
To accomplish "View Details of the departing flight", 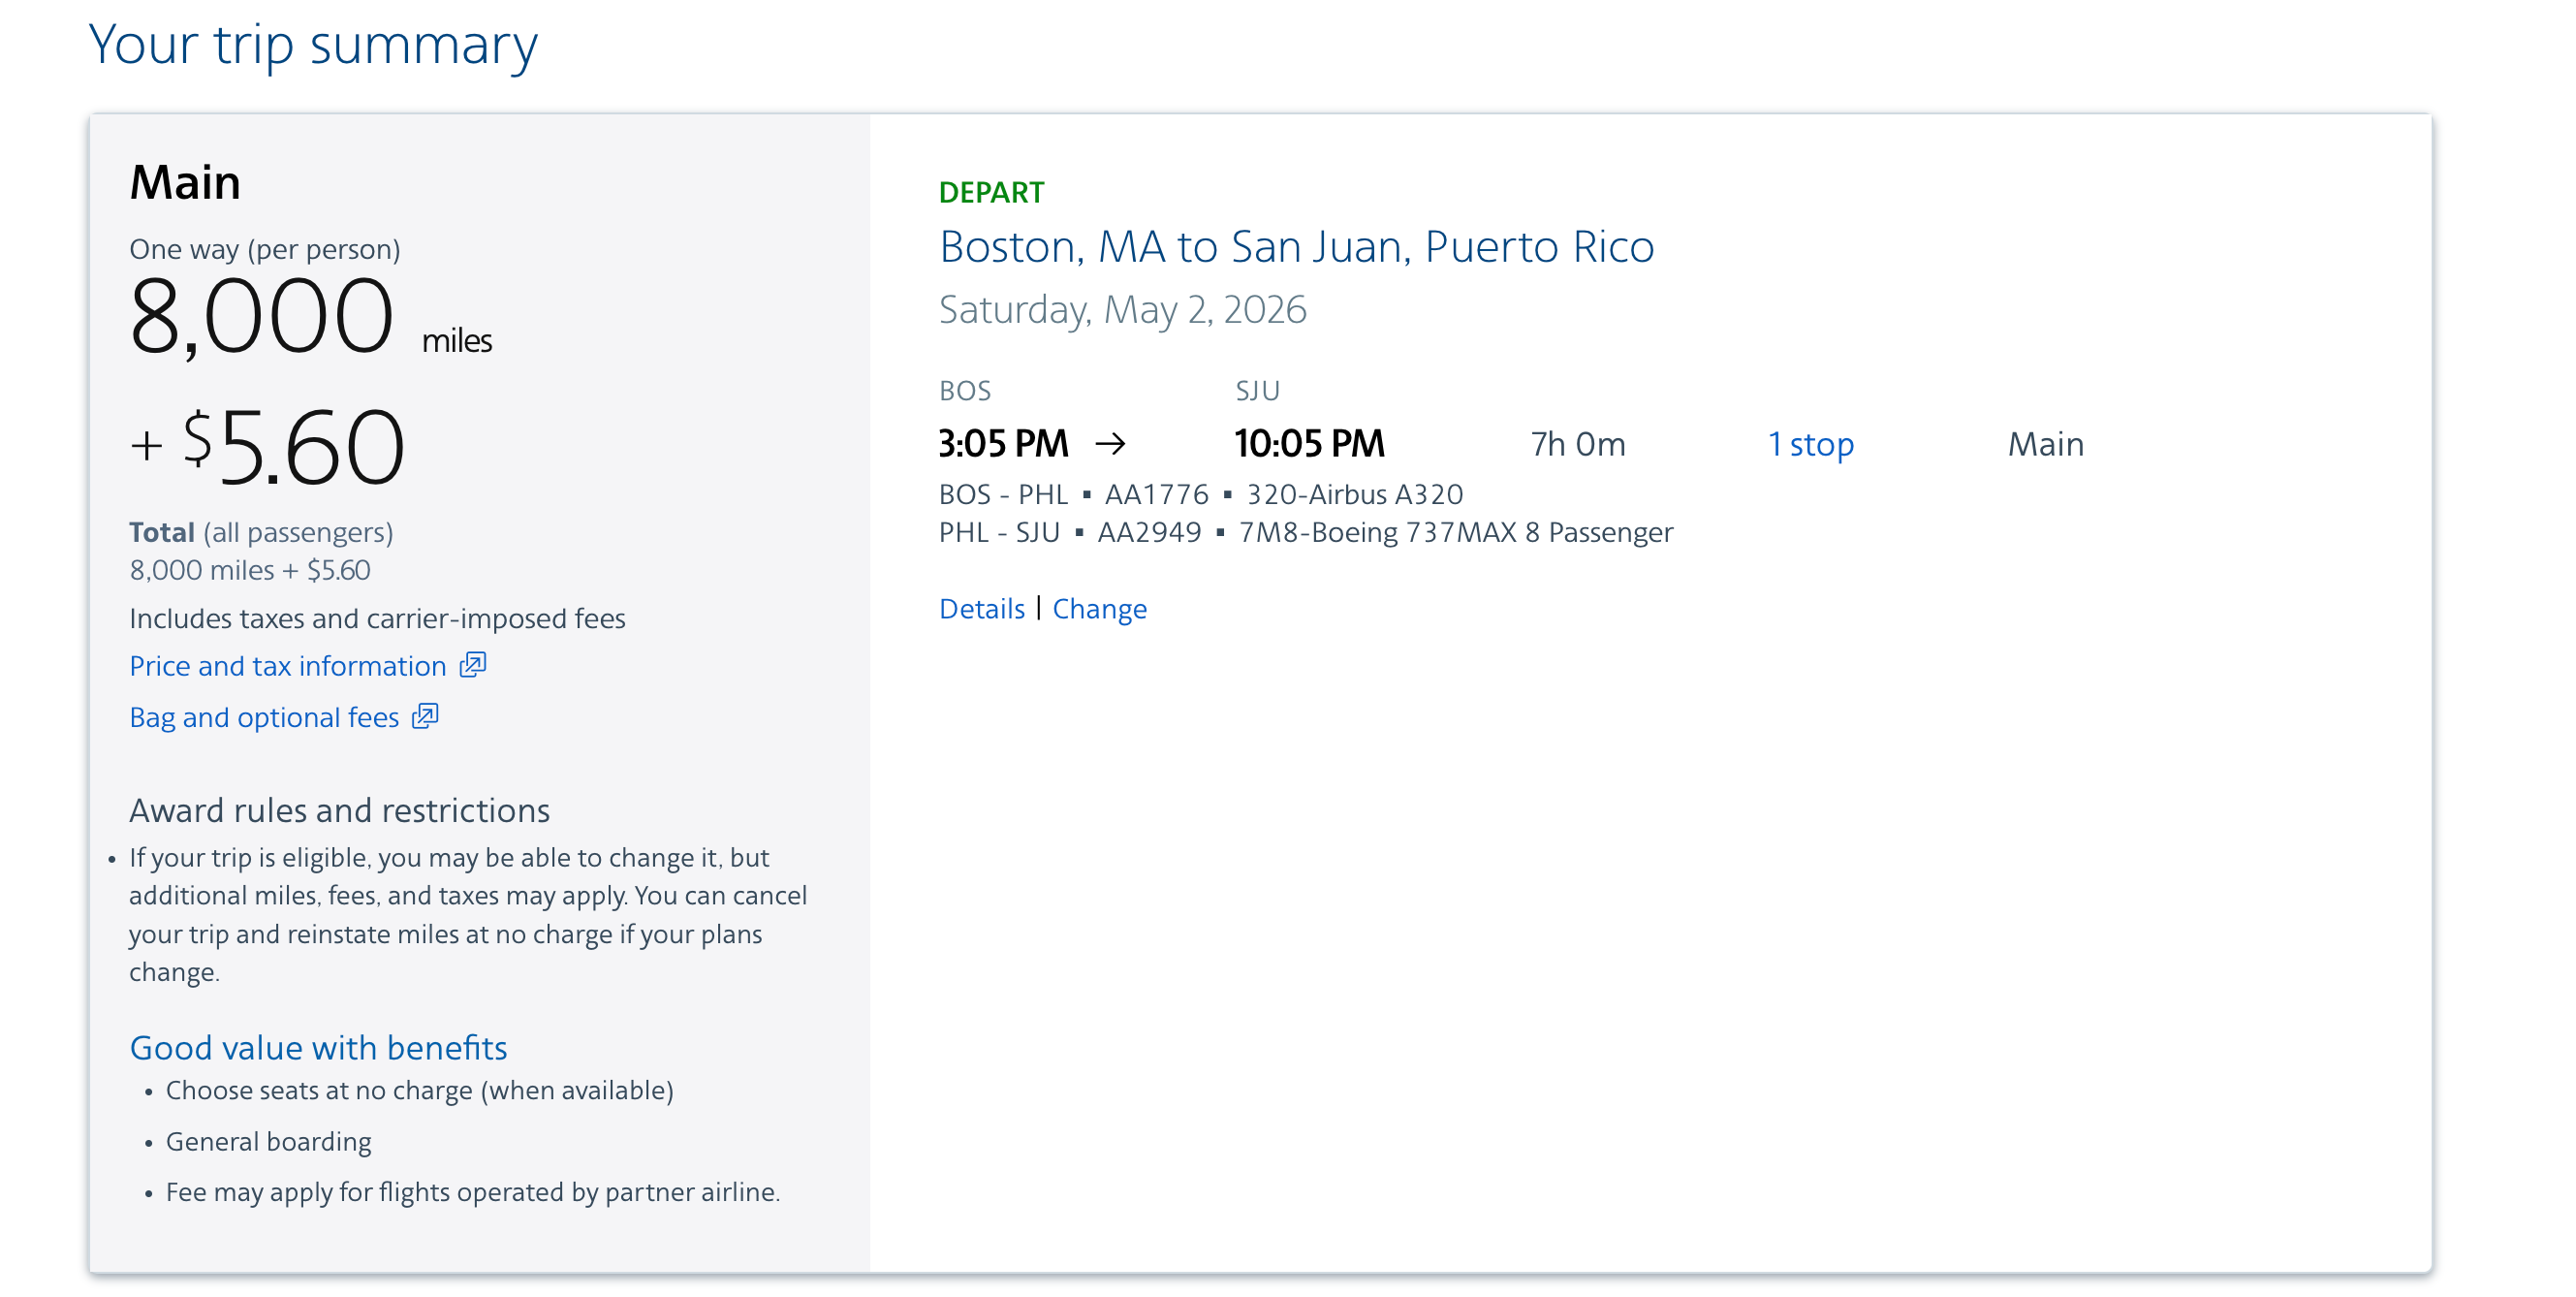I will tap(981, 608).
